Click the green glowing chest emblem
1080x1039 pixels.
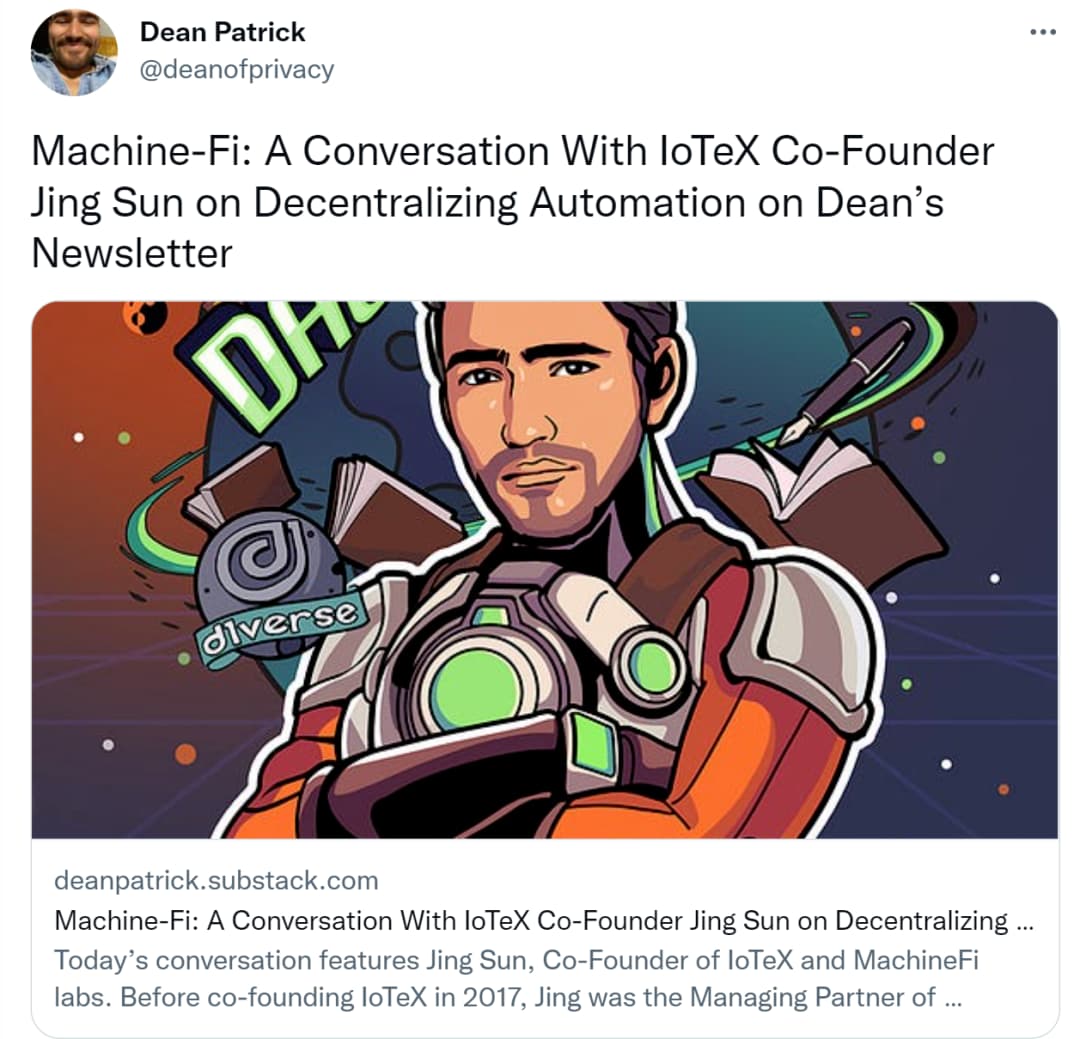pos(475,690)
